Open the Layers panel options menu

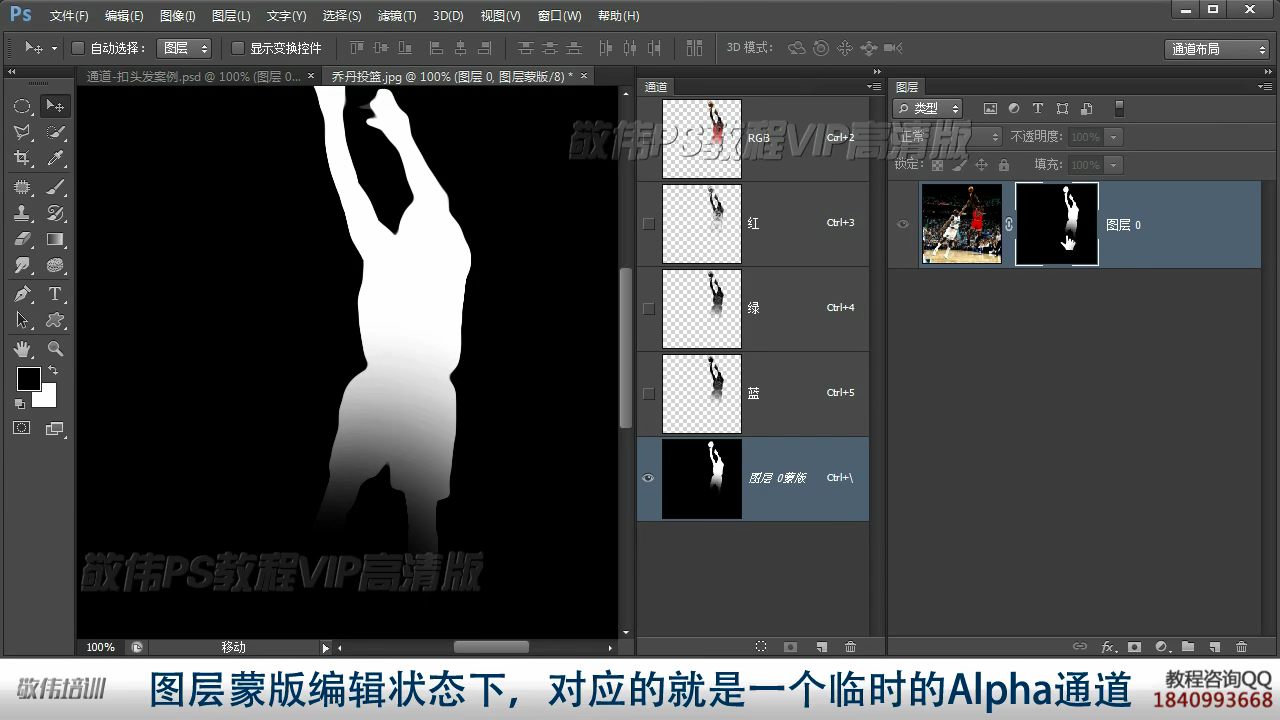pos(1263,87)
